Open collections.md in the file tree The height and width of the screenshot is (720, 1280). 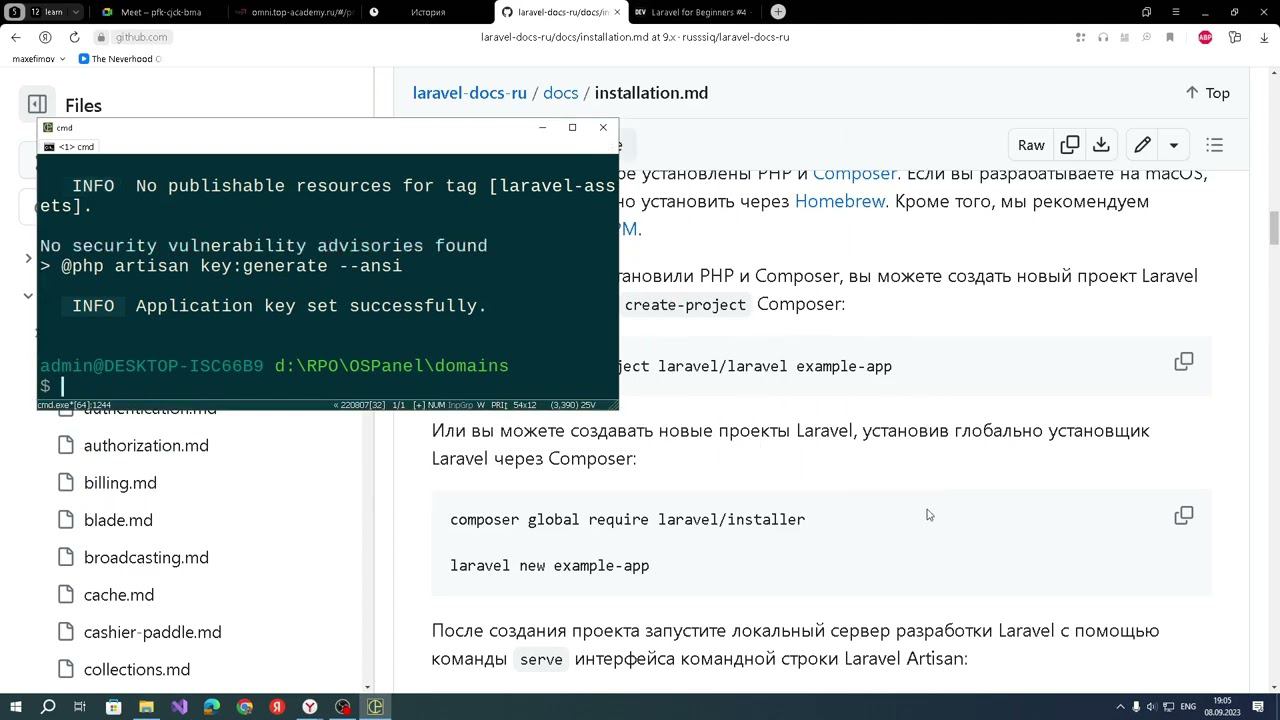point(136,670)
